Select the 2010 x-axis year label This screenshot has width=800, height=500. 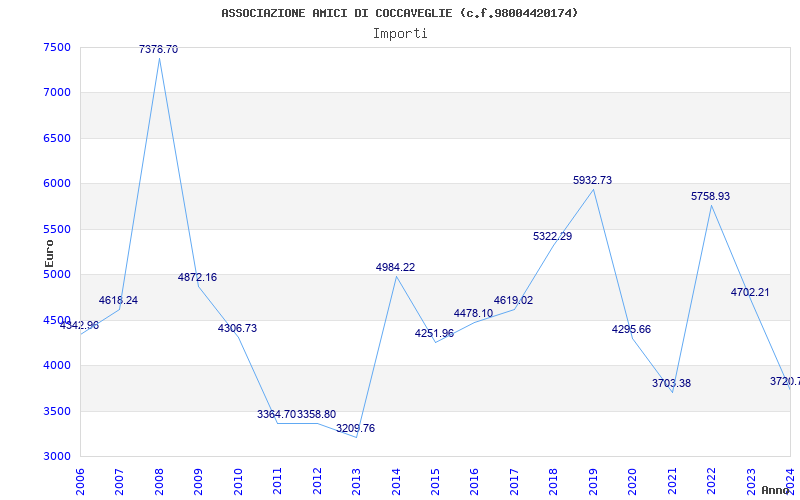238,482
